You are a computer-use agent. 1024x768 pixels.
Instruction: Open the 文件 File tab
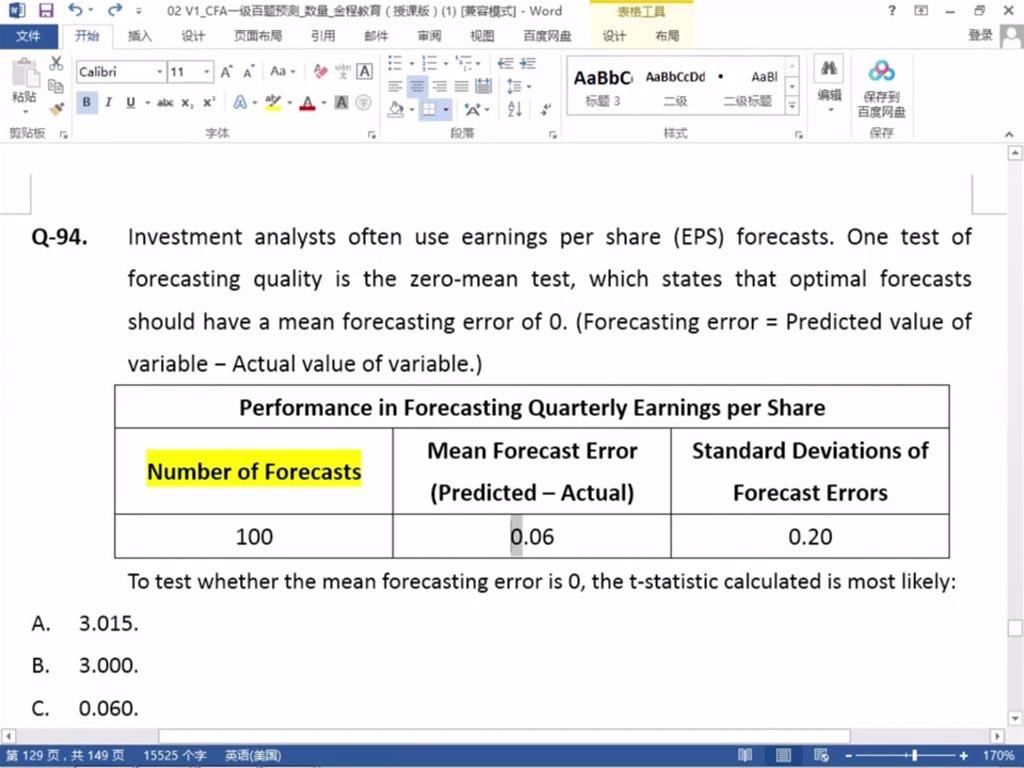28,36
